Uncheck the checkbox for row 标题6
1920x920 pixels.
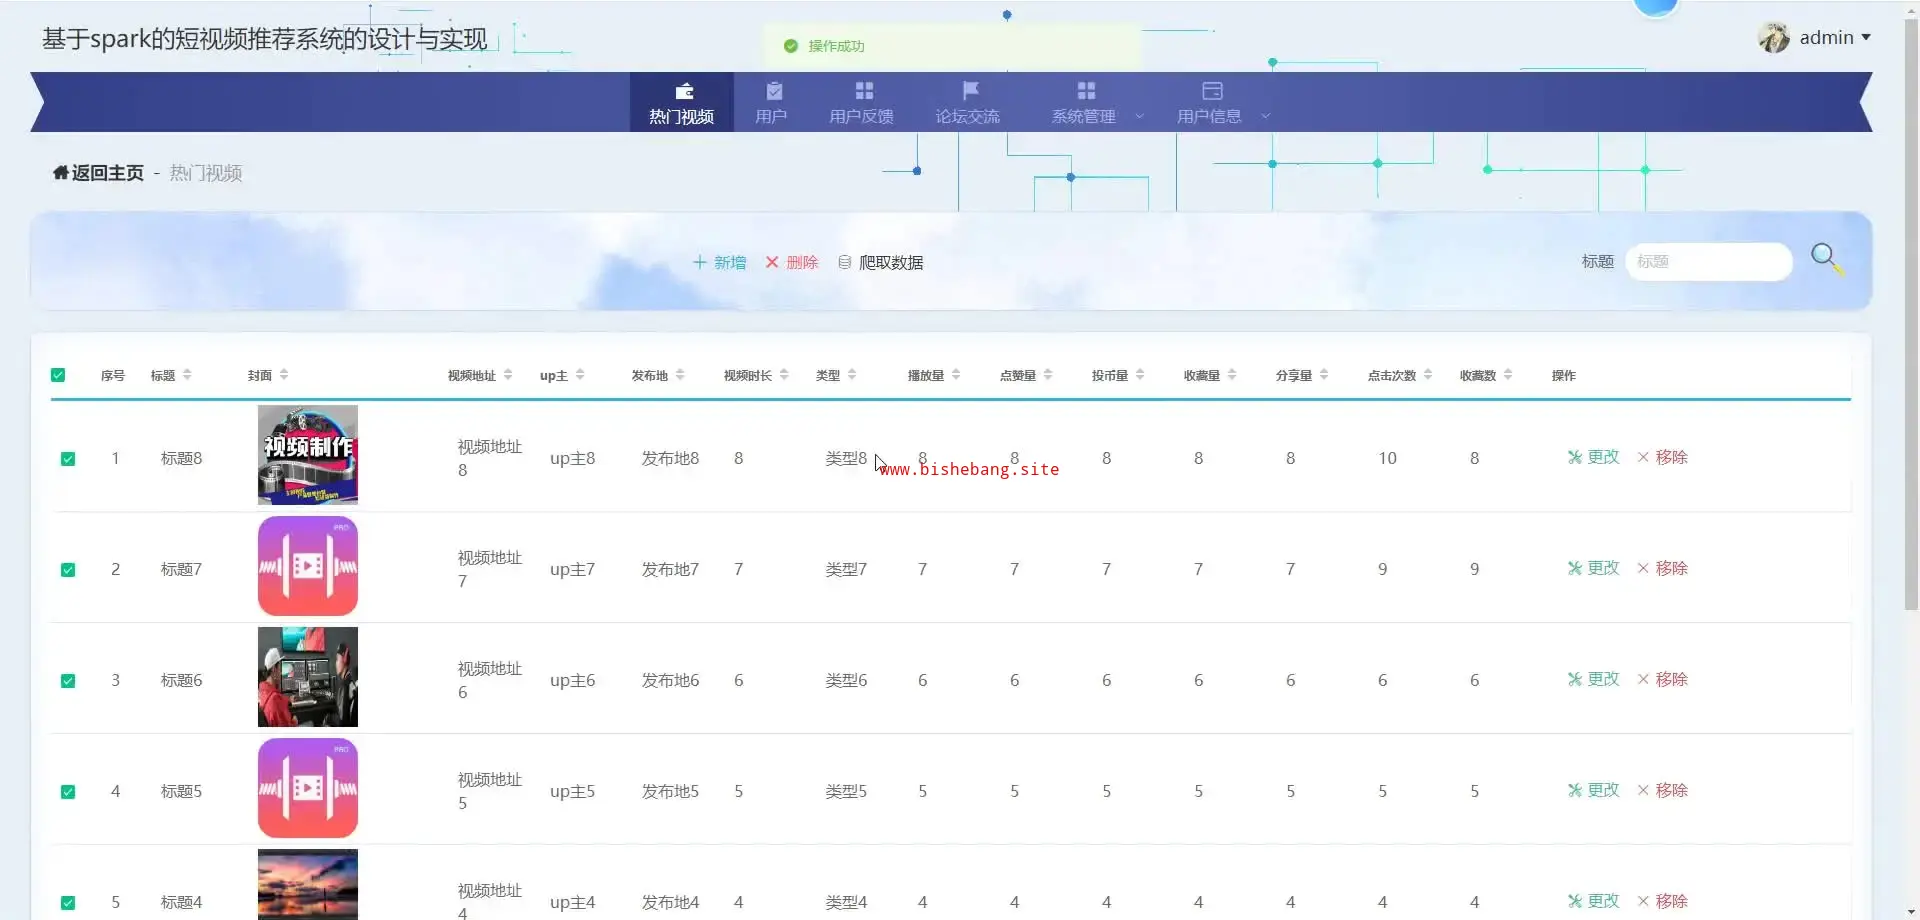[68, 681]
